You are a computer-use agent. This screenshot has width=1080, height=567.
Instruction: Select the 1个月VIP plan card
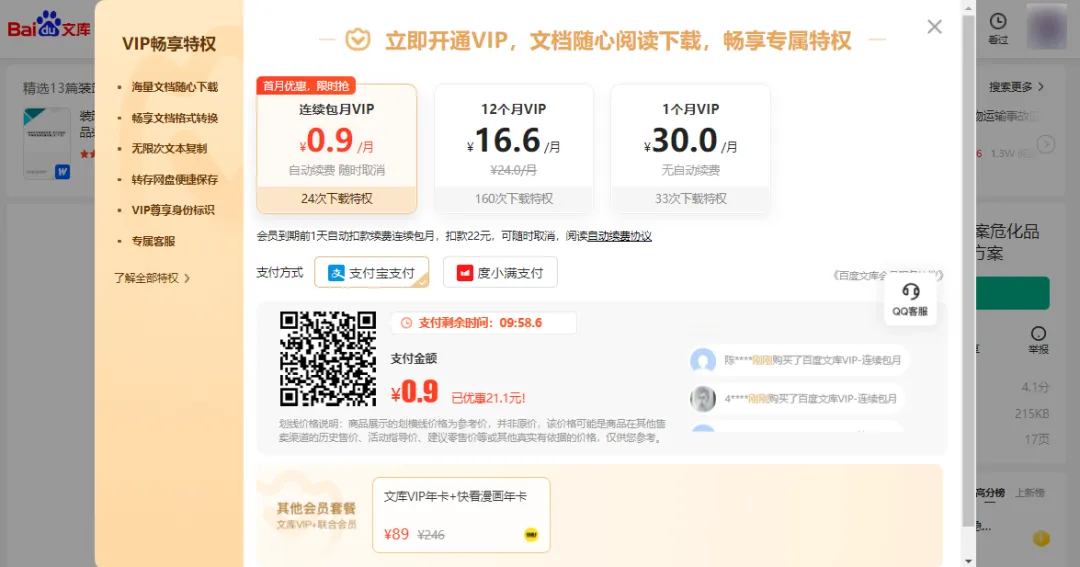point(691,149)
